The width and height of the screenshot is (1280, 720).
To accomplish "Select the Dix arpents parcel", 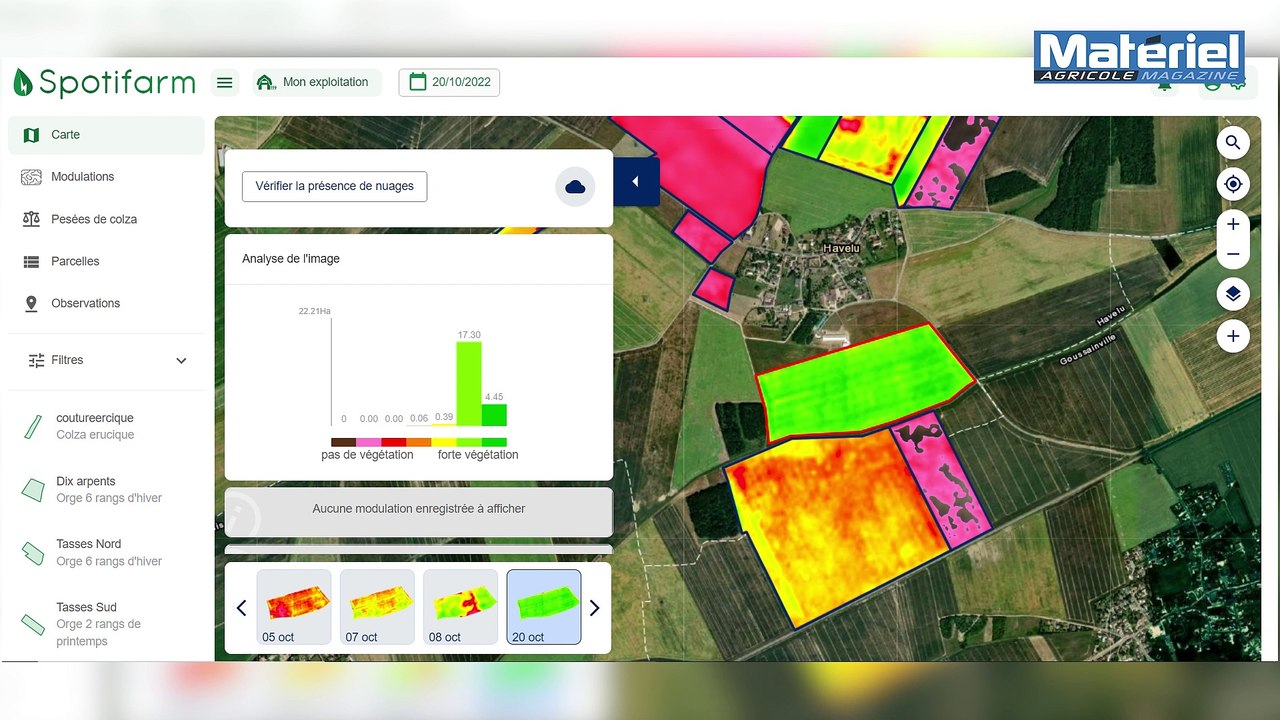I will (x=106, y=489).
